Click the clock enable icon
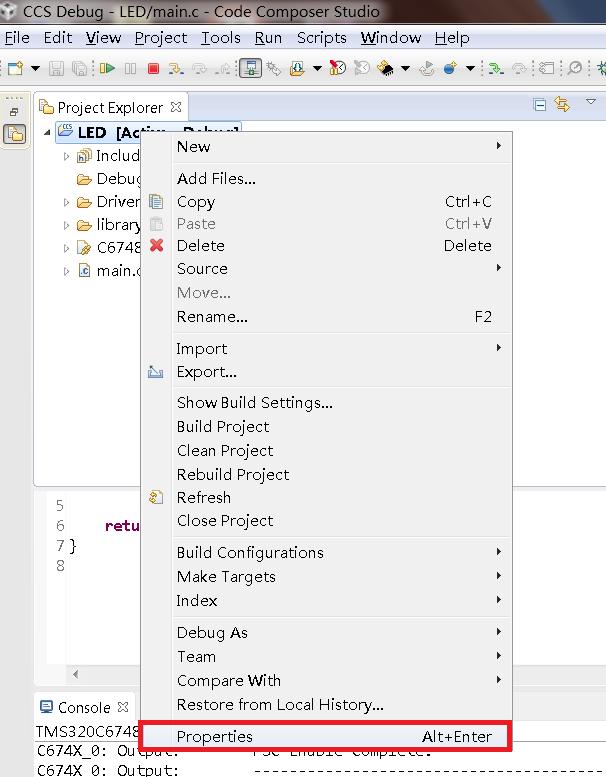 click(x=338, y=68)
